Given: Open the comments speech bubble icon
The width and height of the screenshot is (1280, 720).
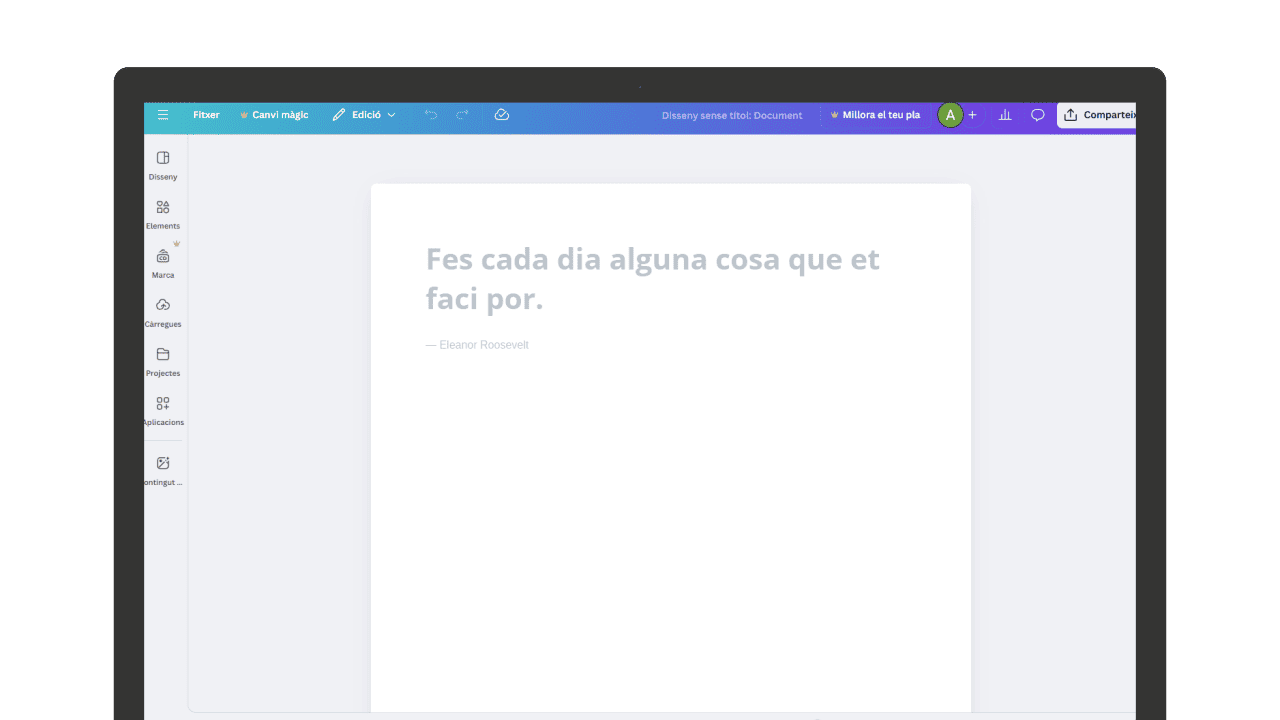Looking at the screenshot, I should pos(1038,115).
